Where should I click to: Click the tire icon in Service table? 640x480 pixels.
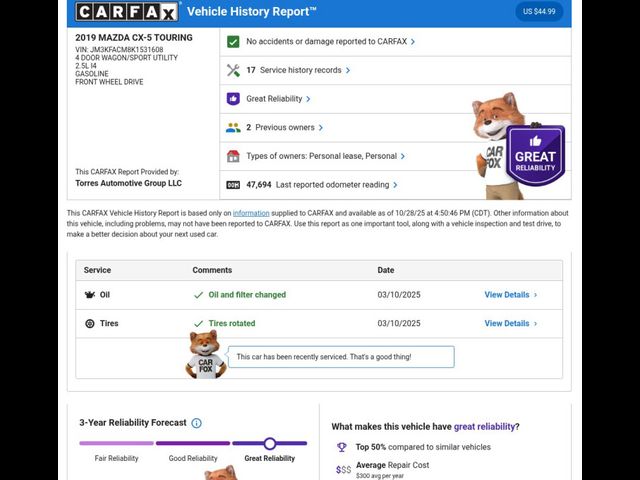click(x=90, y=324)
